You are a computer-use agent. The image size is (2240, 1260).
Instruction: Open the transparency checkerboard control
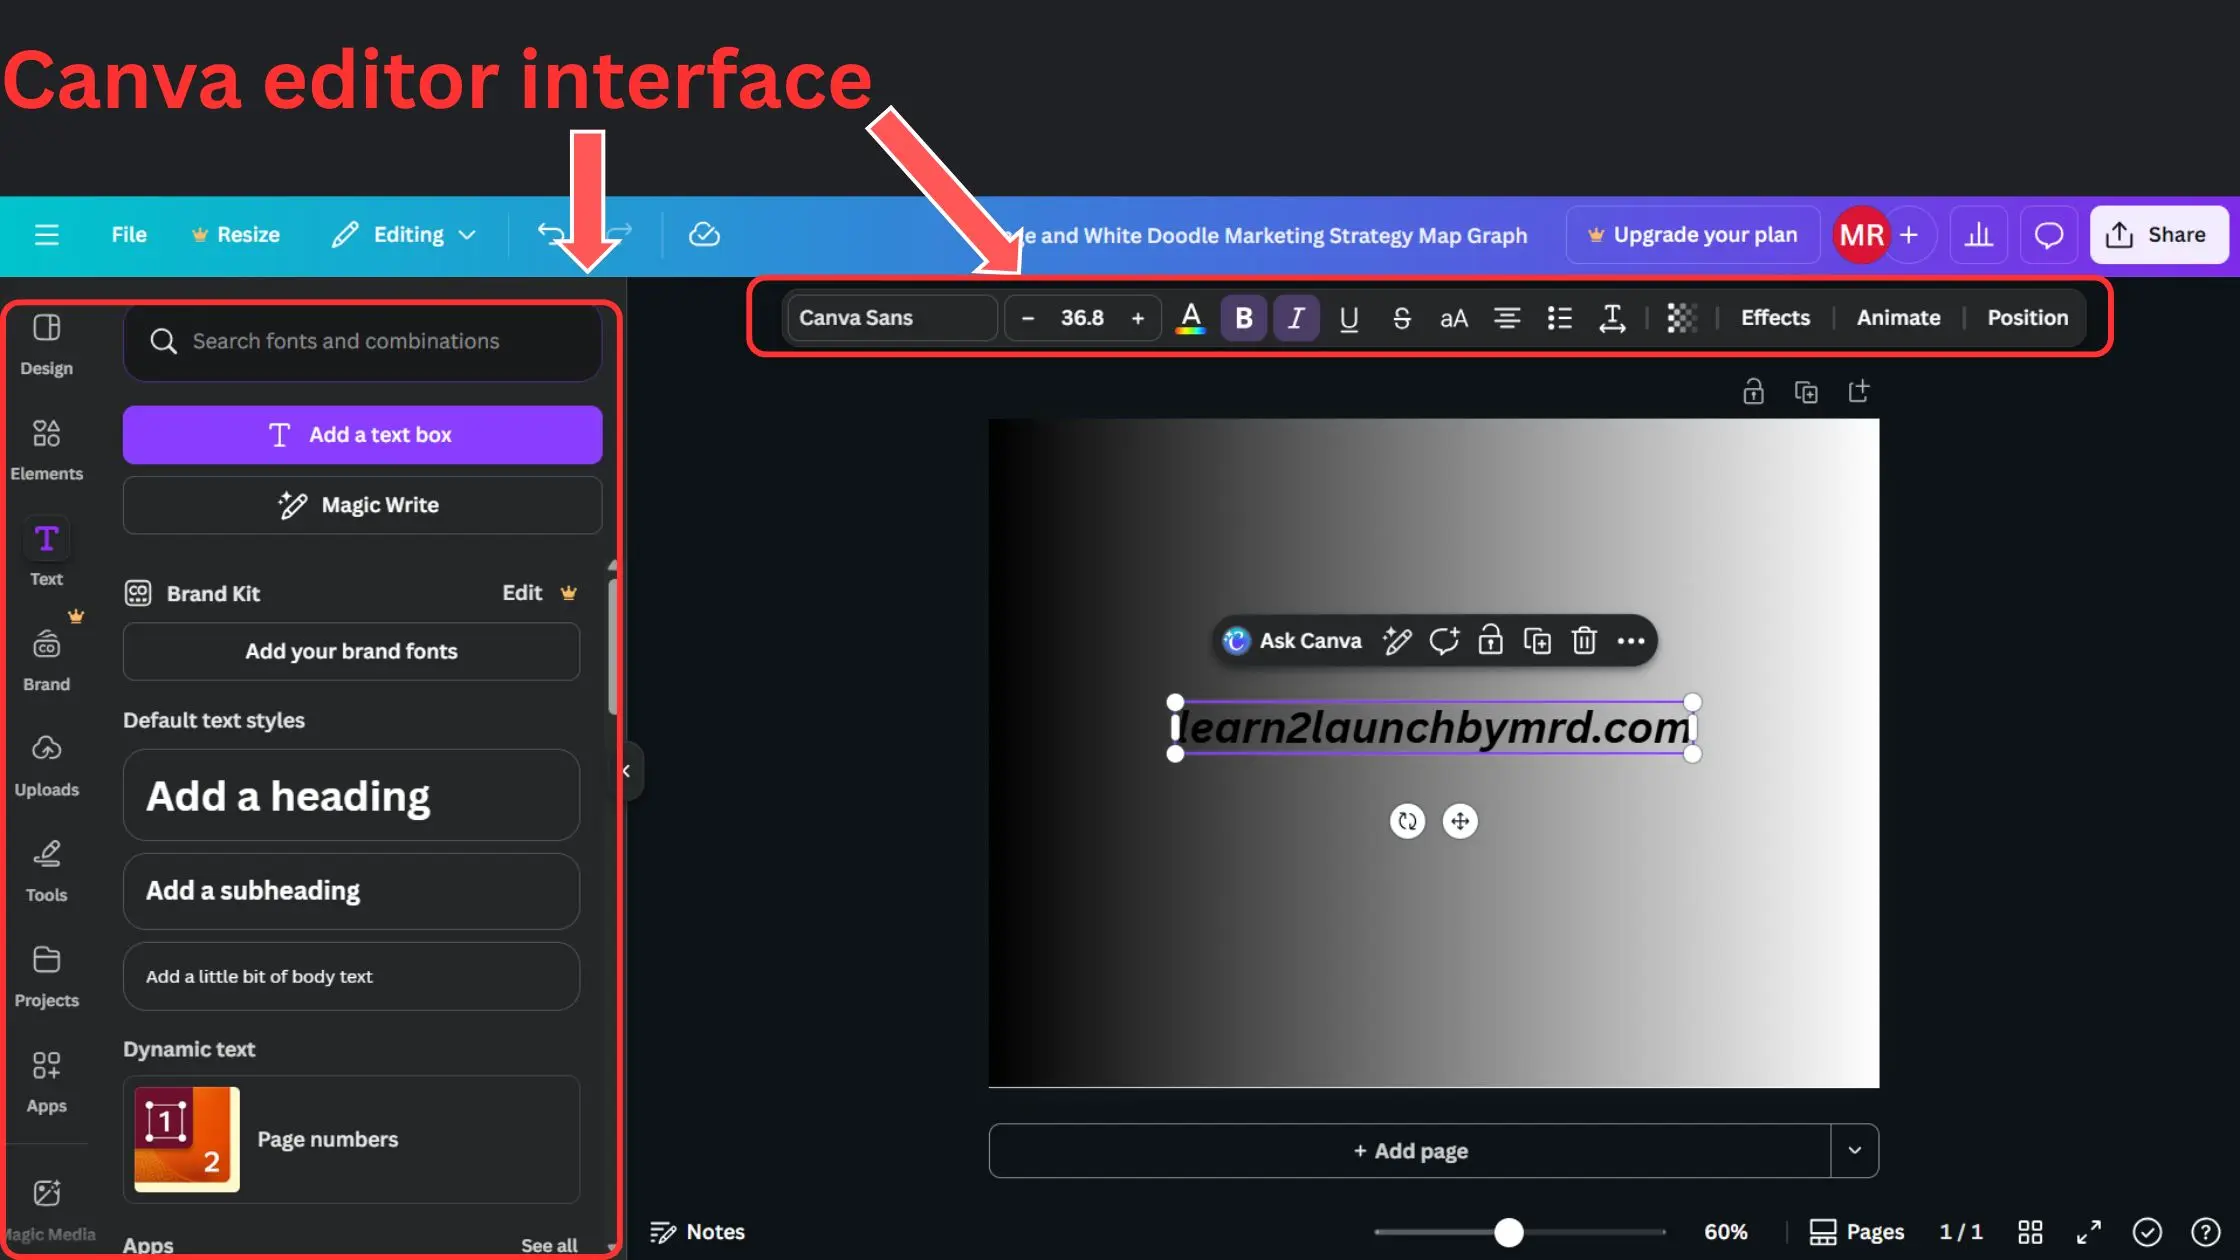pyautogui.click(x=1681, y=318)
